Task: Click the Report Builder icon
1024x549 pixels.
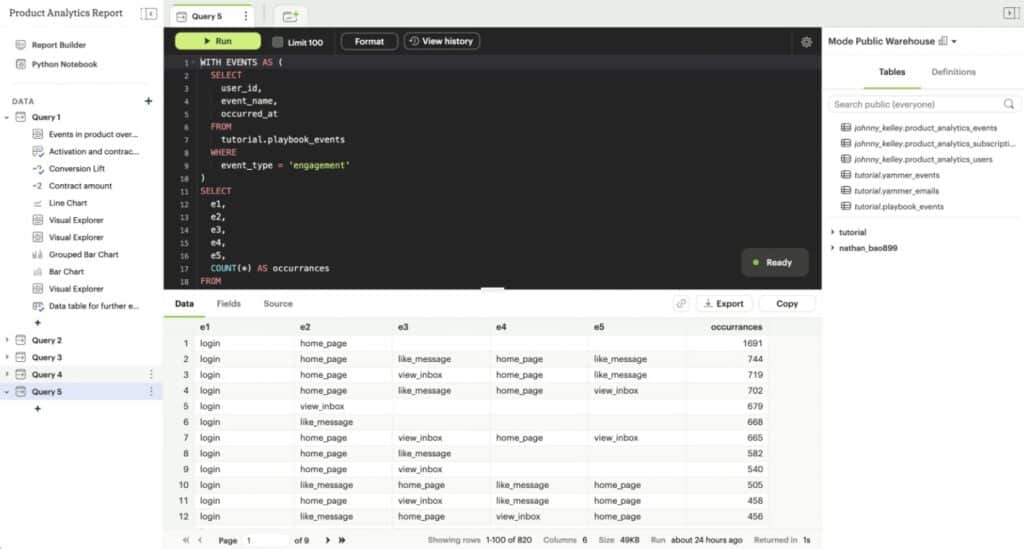Action: click(21, 45)
